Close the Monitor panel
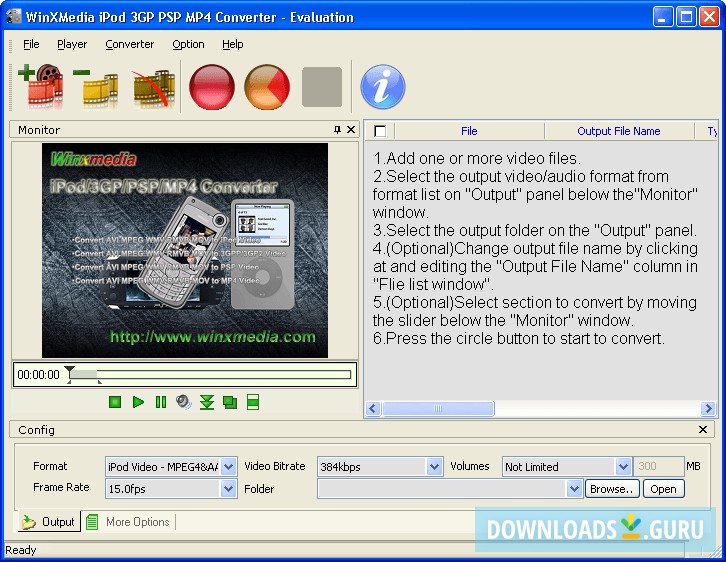726x562 pixels. pyautogui.click(x=351, y=130)
